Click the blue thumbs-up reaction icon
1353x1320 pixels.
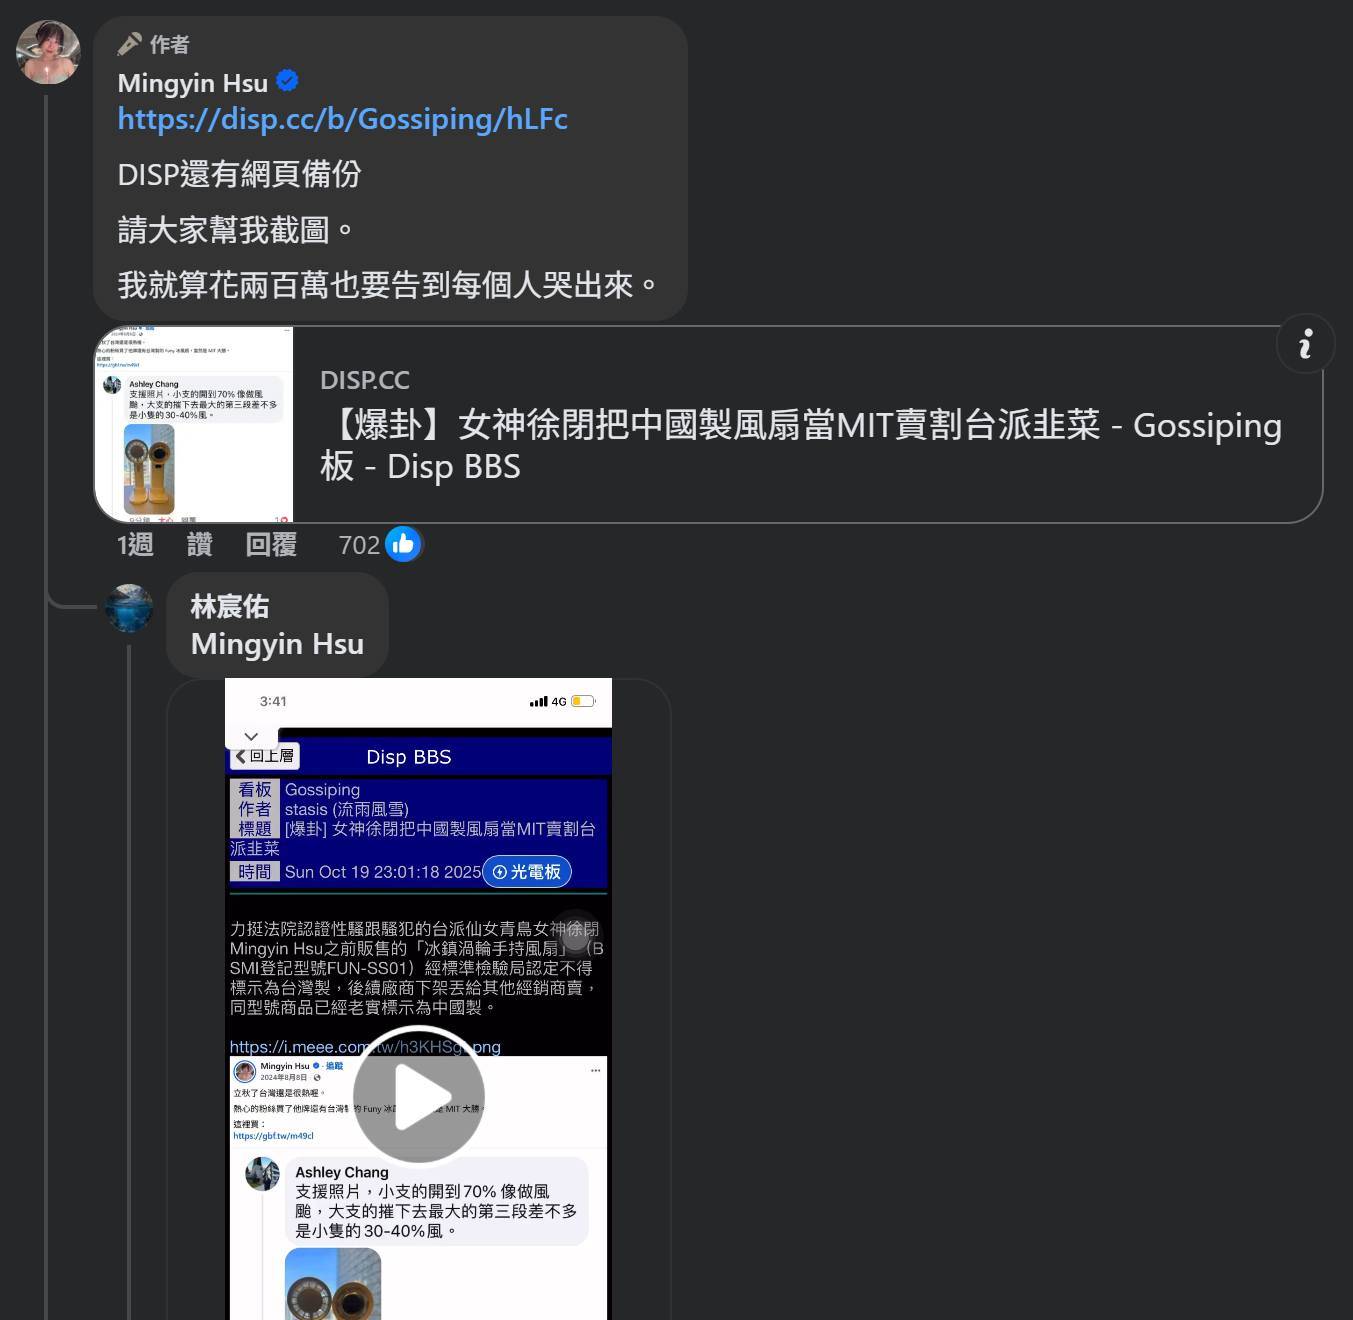pyautogui.click(x=403, y=544)
